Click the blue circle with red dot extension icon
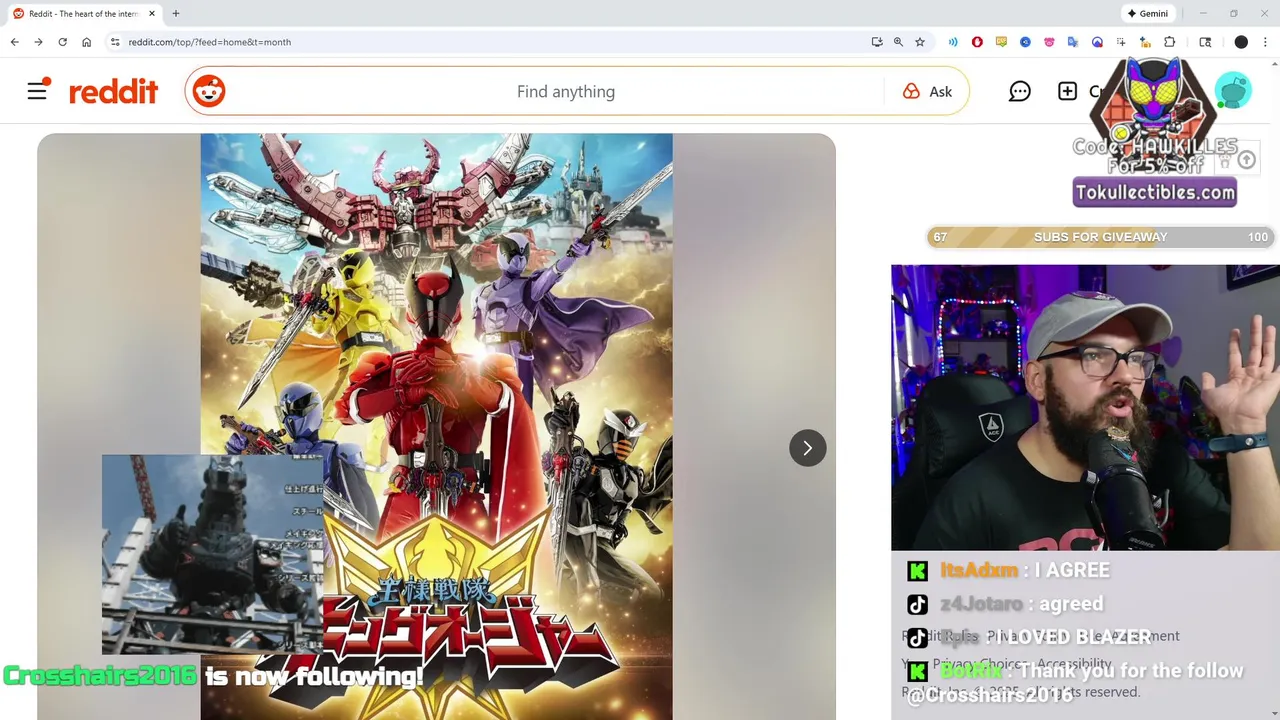 coord(1097,42)
